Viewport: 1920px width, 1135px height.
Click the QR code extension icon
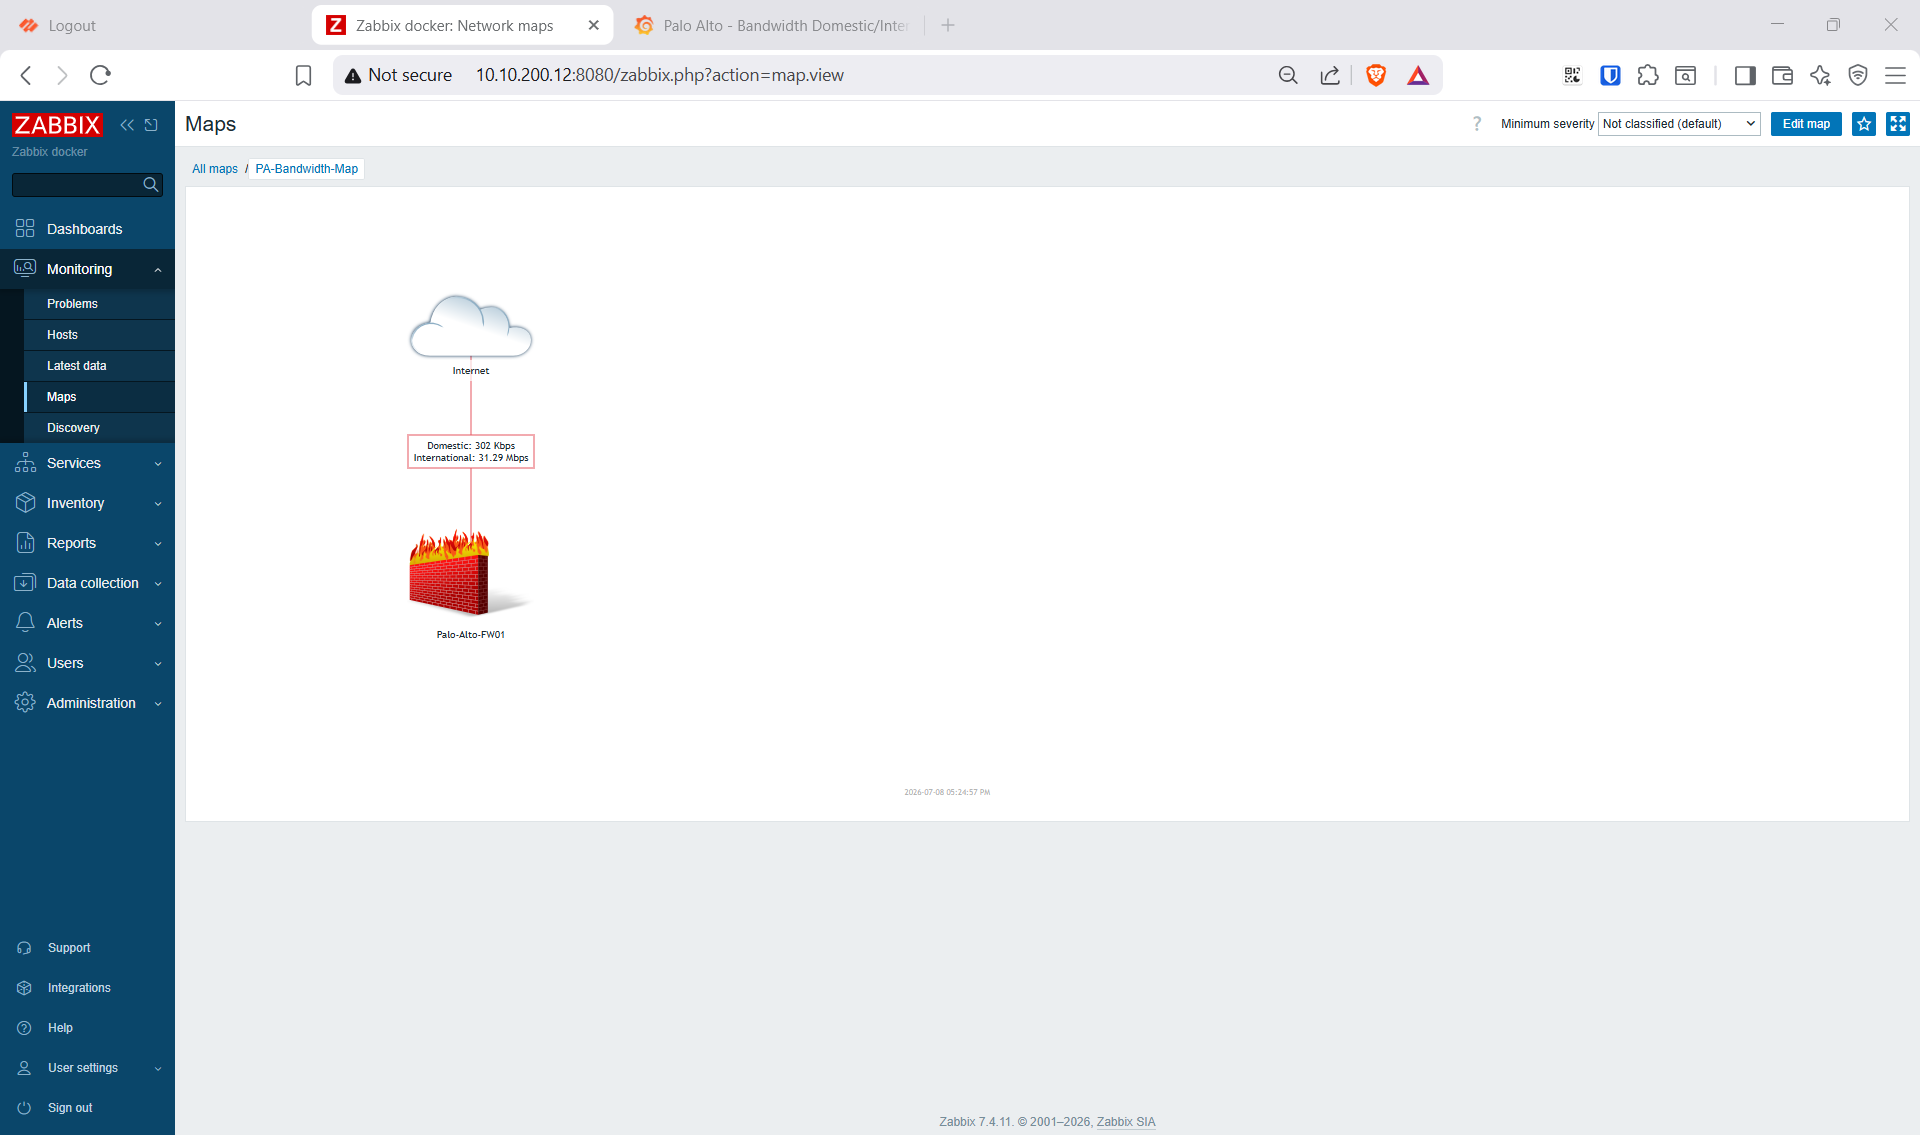coord(1572,75)
